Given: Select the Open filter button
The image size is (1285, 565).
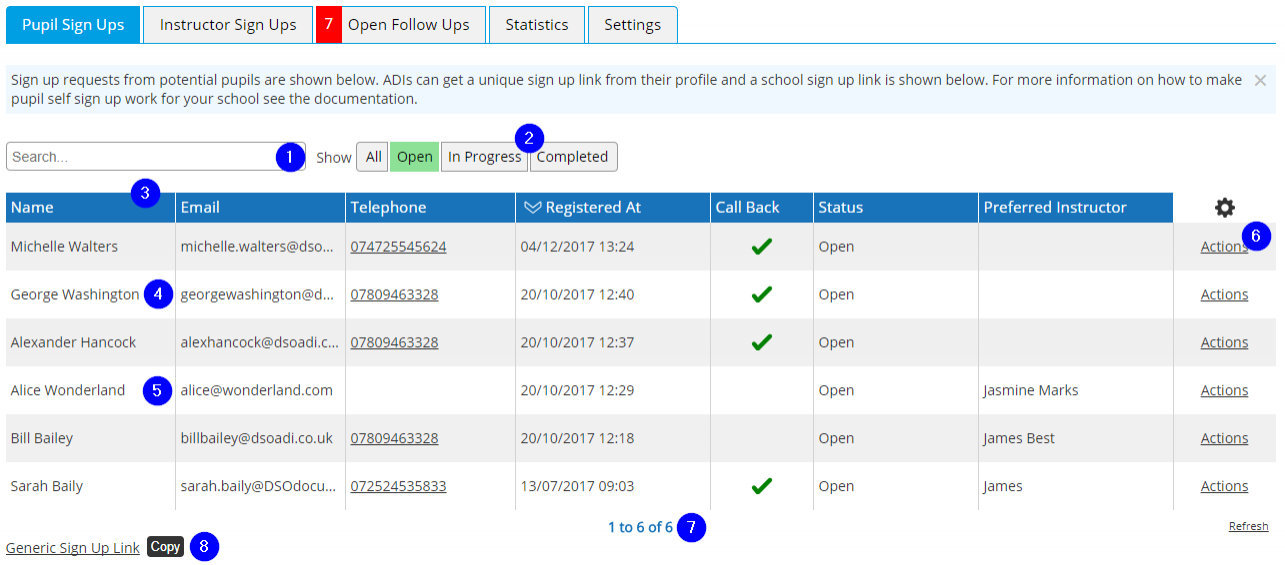Looking at the screenshot, I should 414,157.
